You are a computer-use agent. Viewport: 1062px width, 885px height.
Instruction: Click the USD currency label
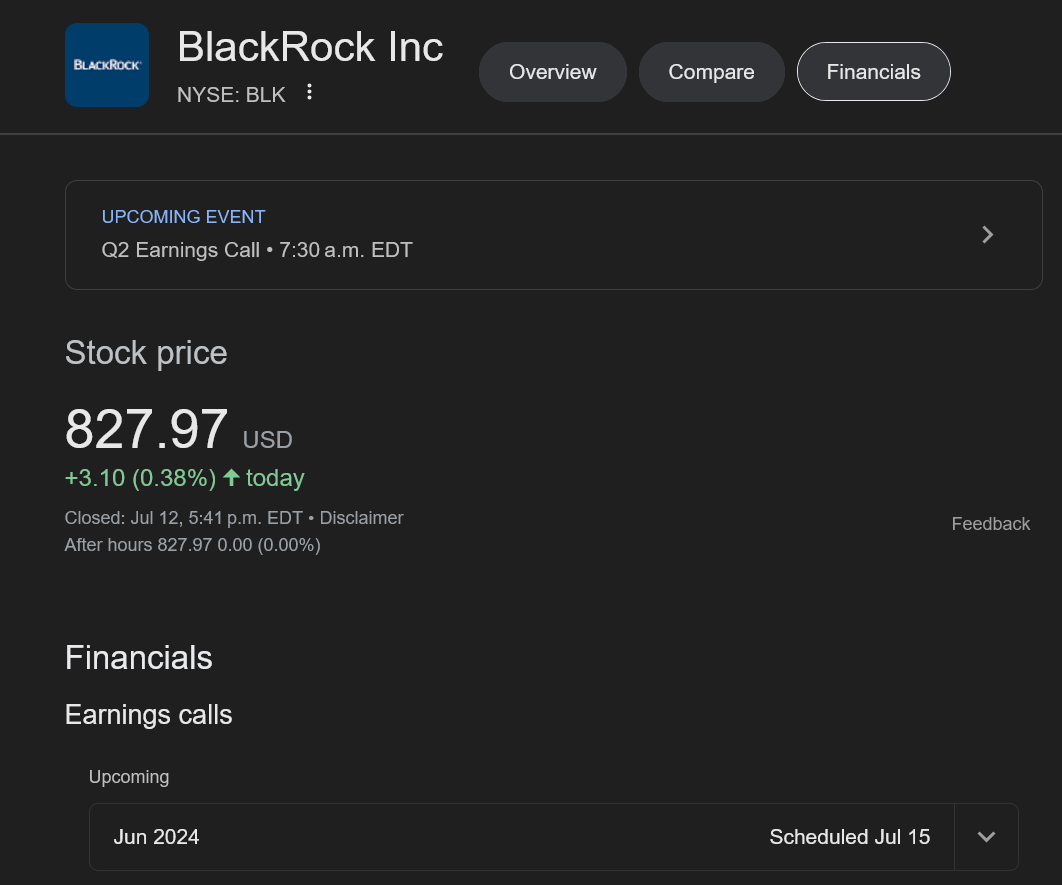point(268,440)
